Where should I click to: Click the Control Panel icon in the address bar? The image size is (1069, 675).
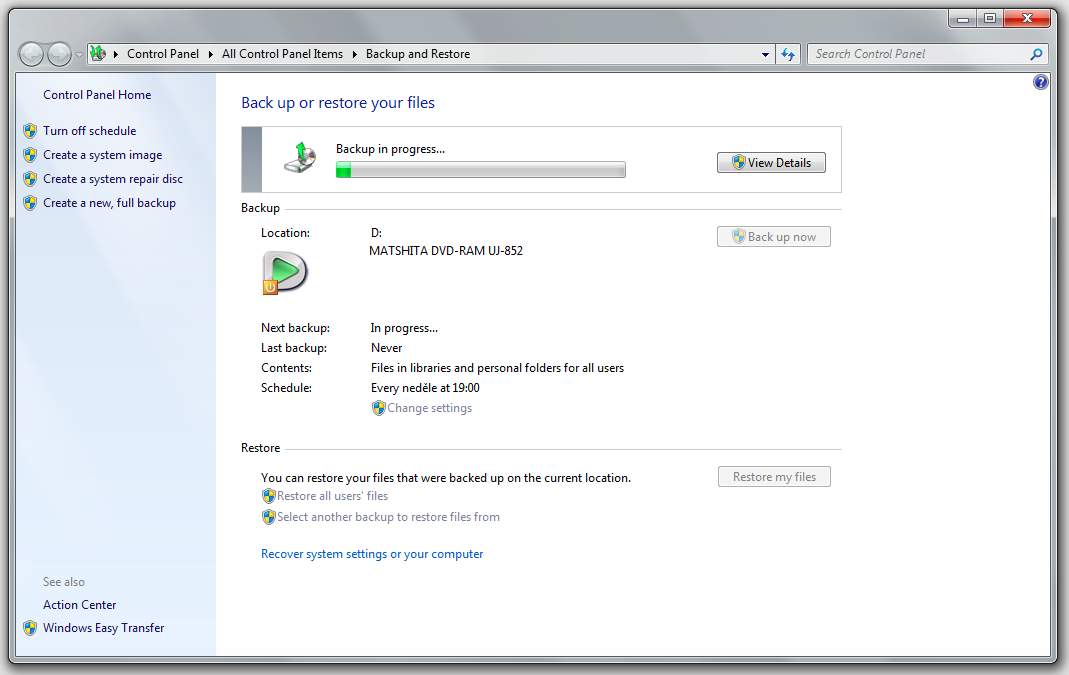(x=98, y=53)
